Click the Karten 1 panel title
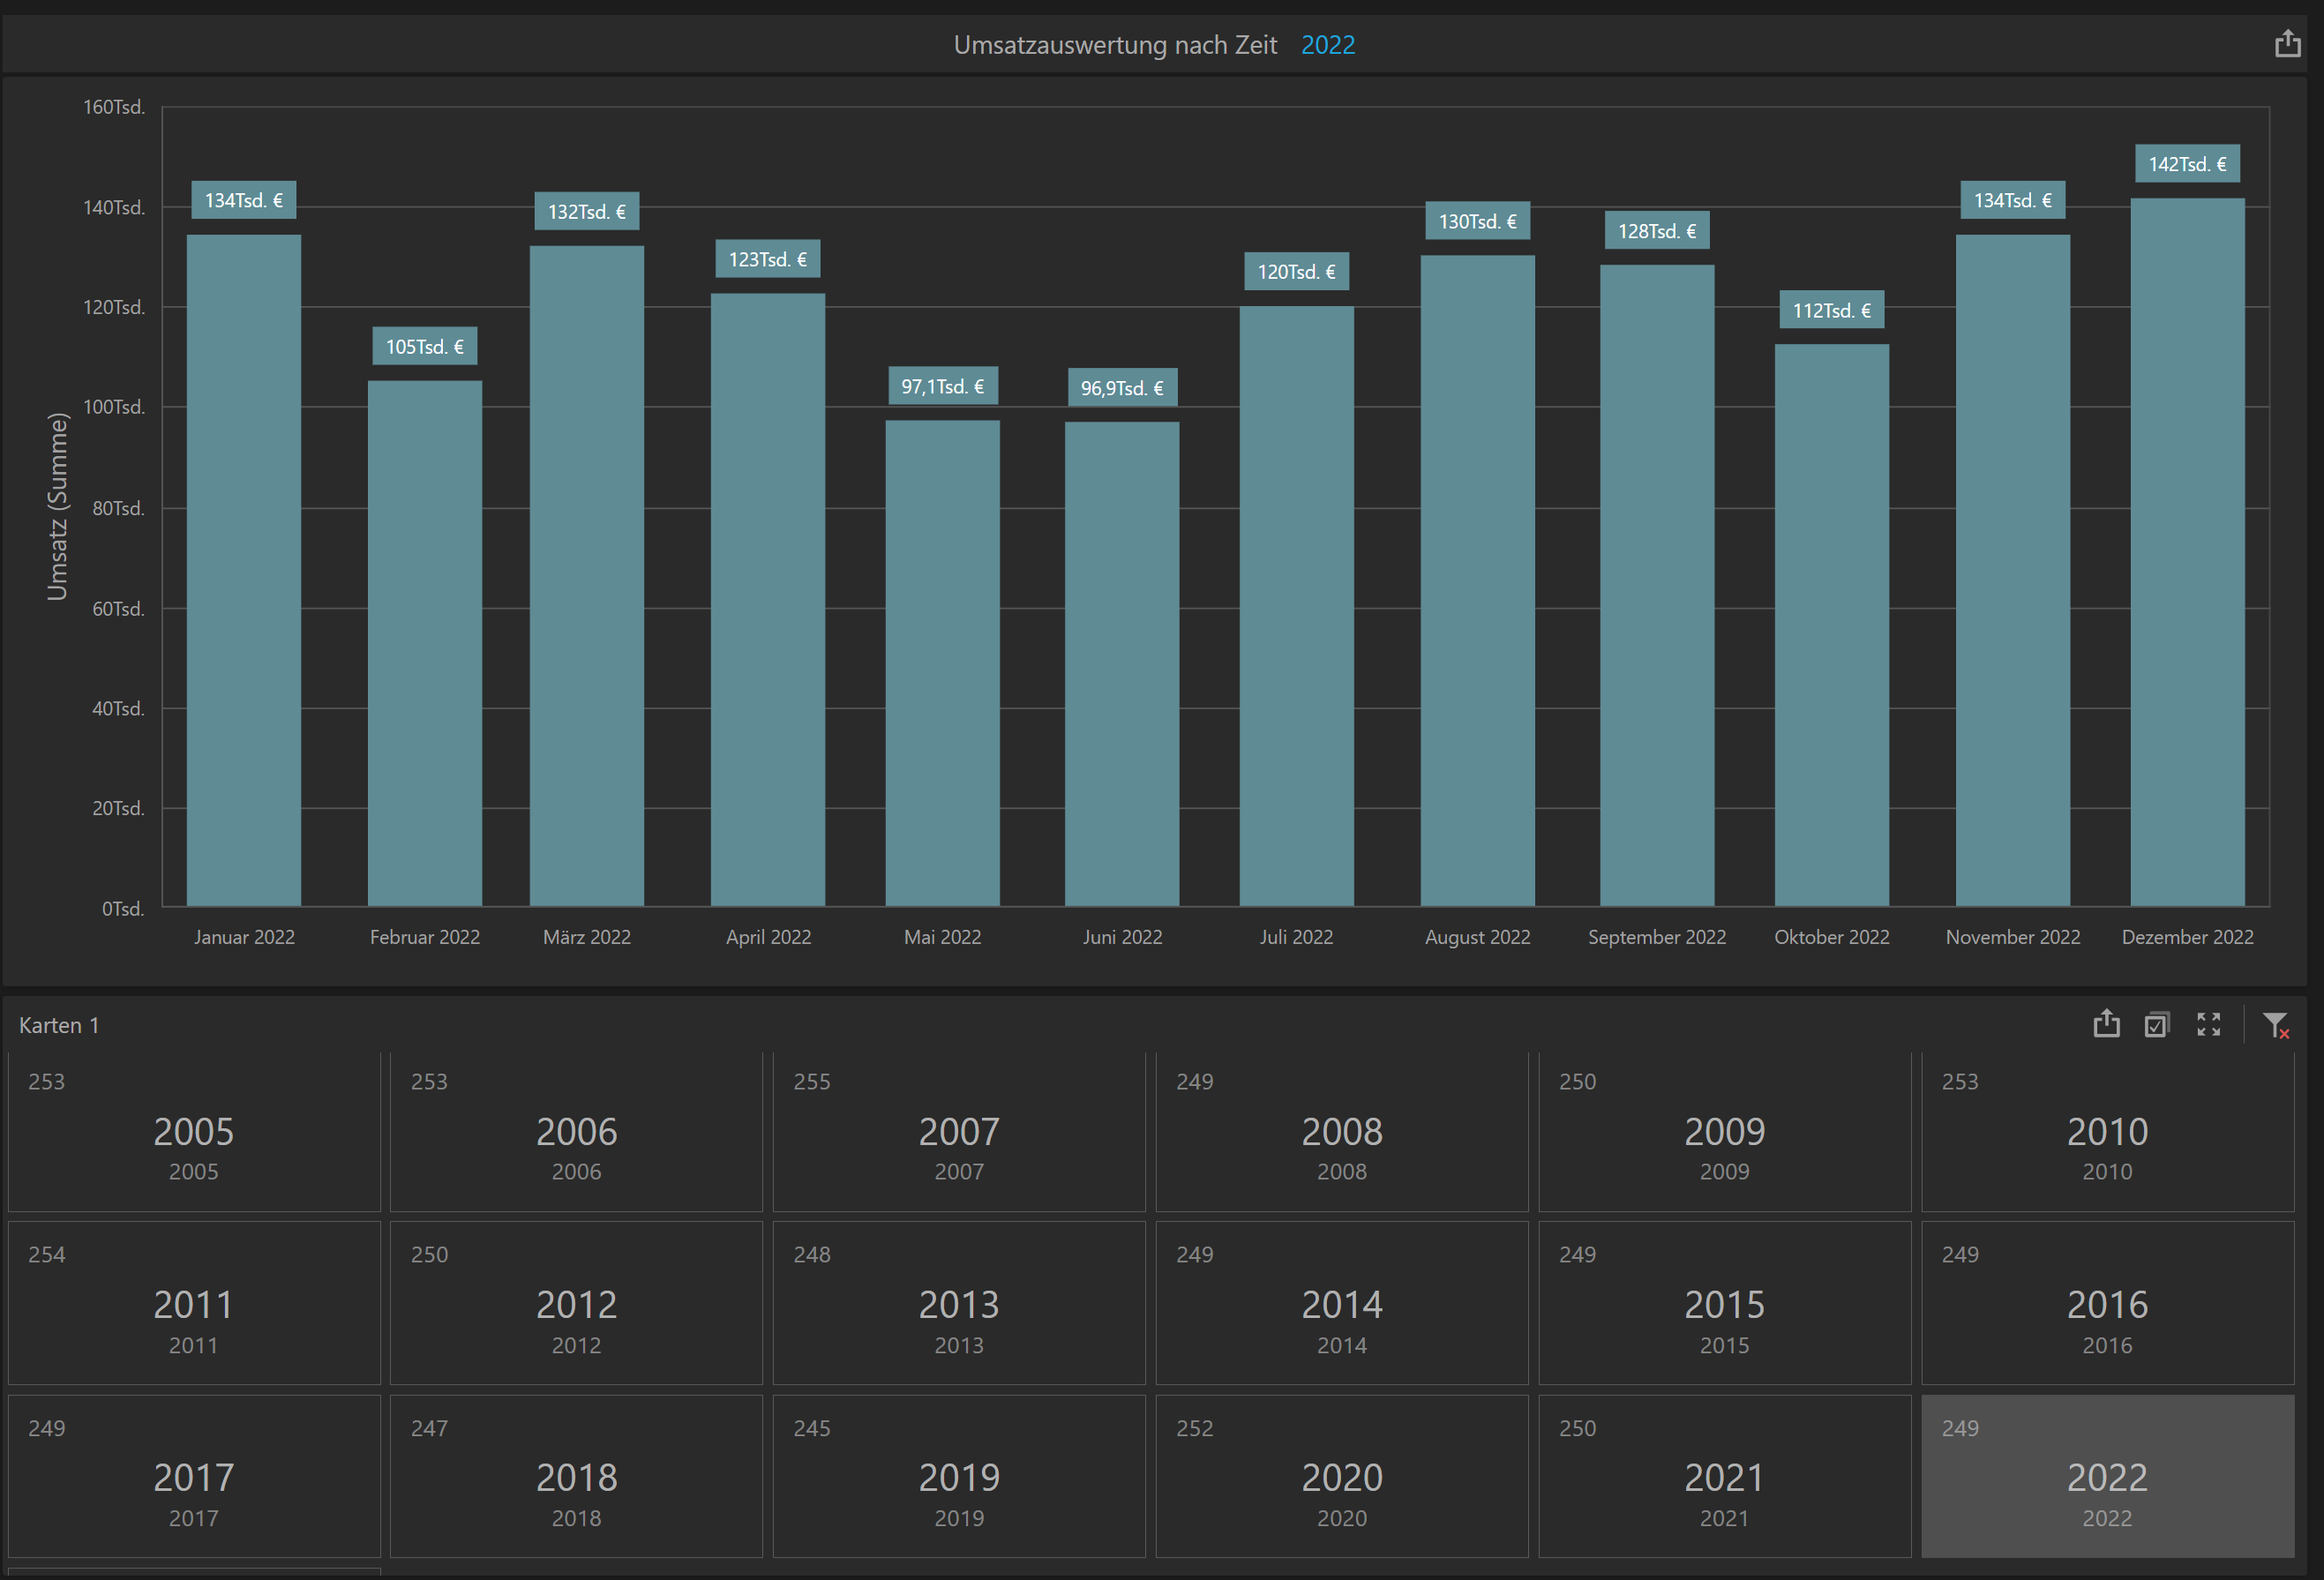Screen dimensions: 2324x1580 (x=59, y=1025)
